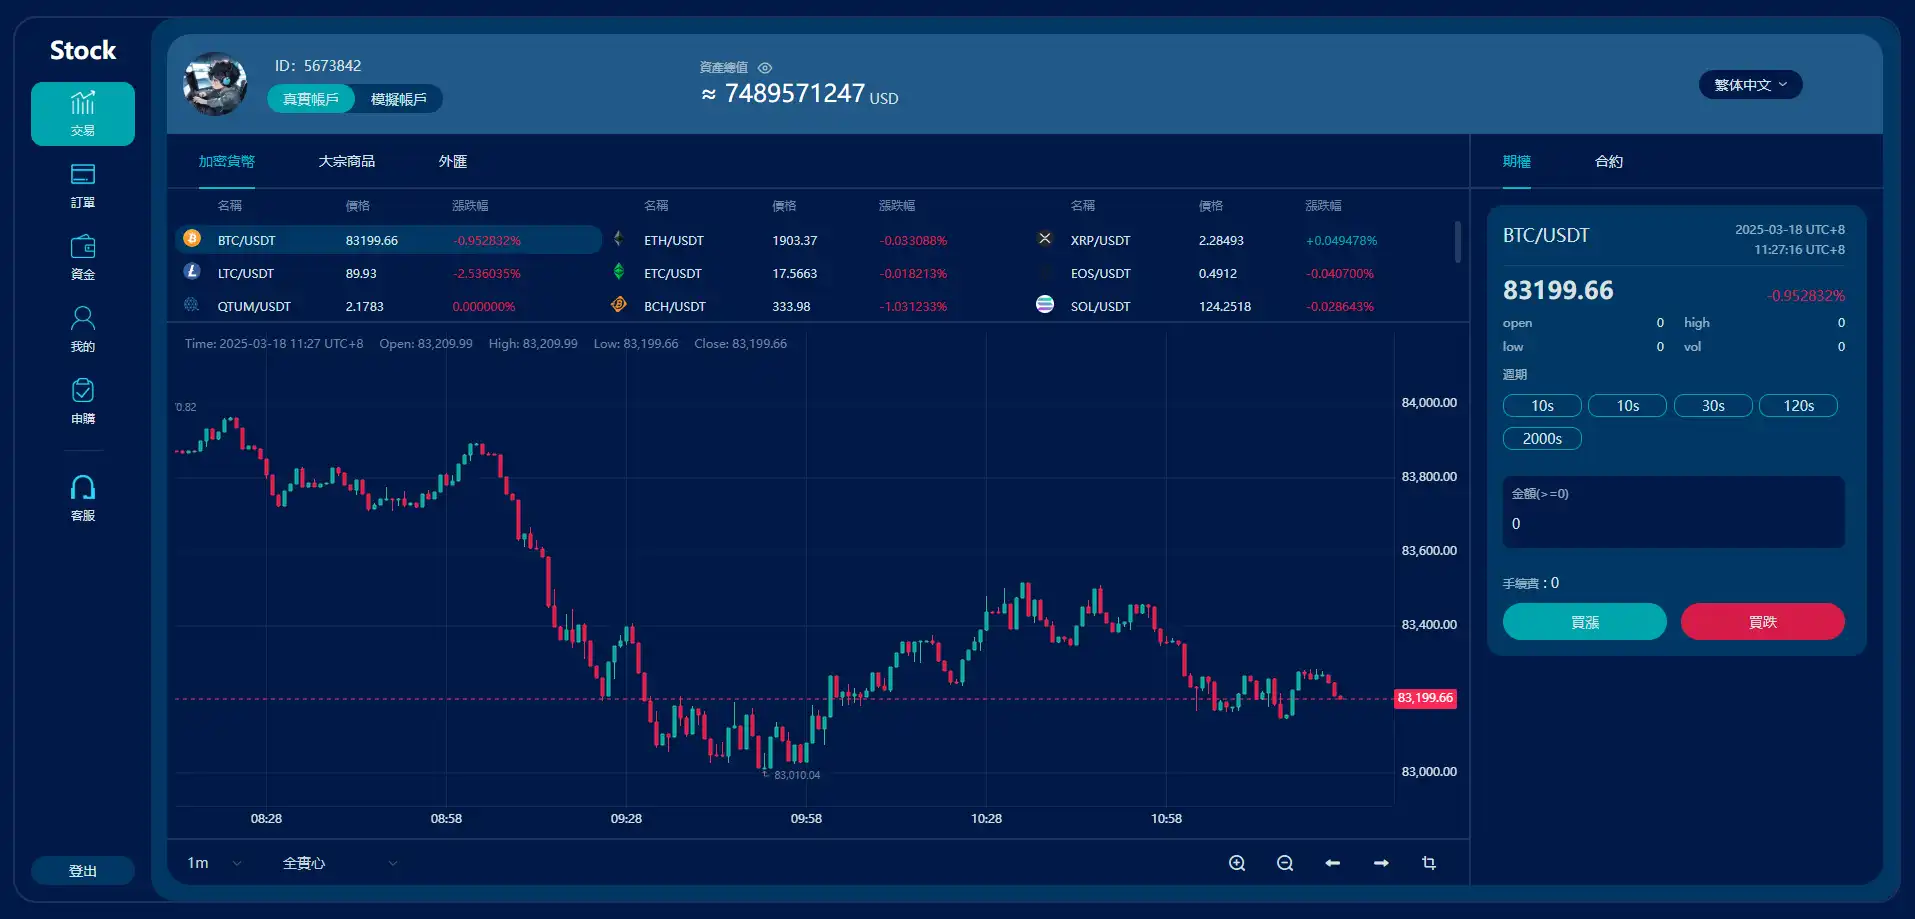Select the ETH/USDT market row
This screenshot has height=919, width=1915.
tap(815, 240)
